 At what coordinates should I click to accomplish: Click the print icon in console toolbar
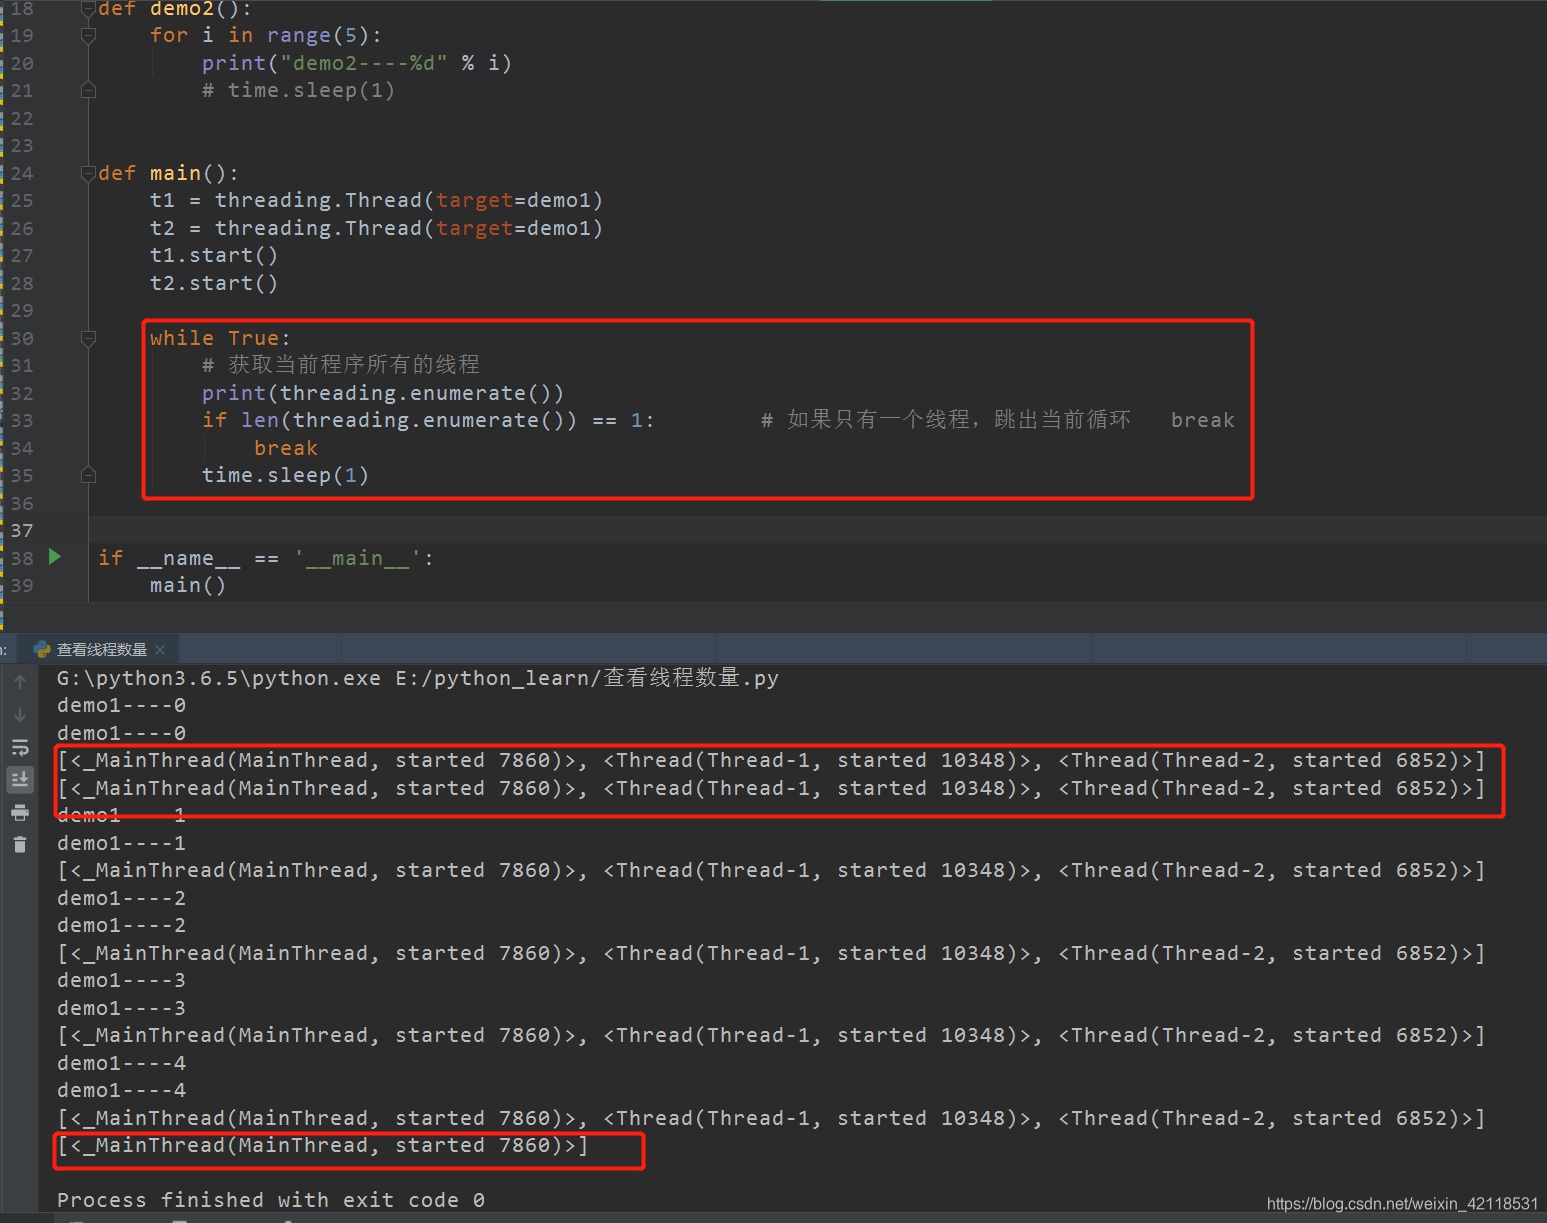point(20,812)
